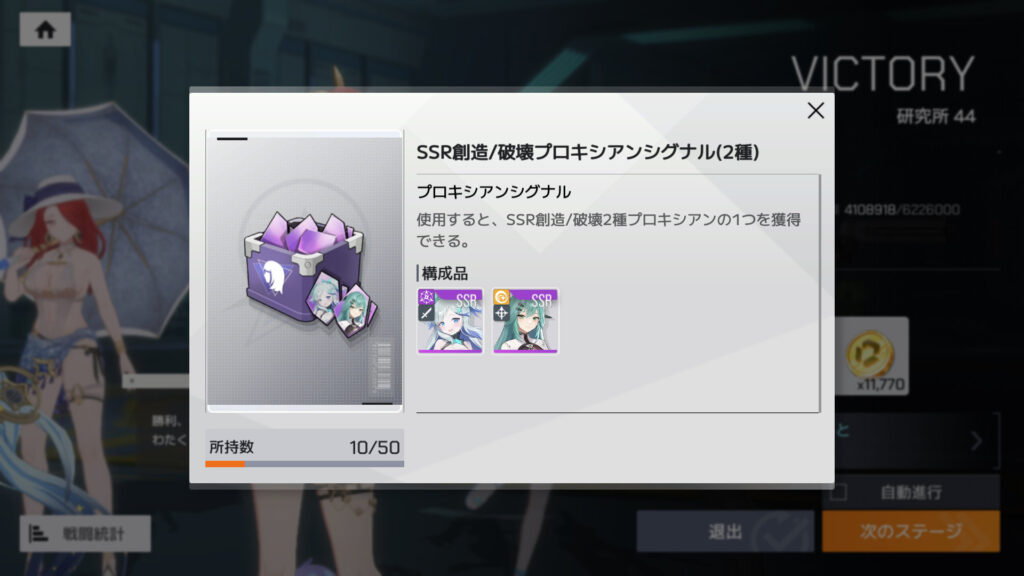
Task: Toggle the auto-advance (自動進行) checkbox
Action: point(839,492)
